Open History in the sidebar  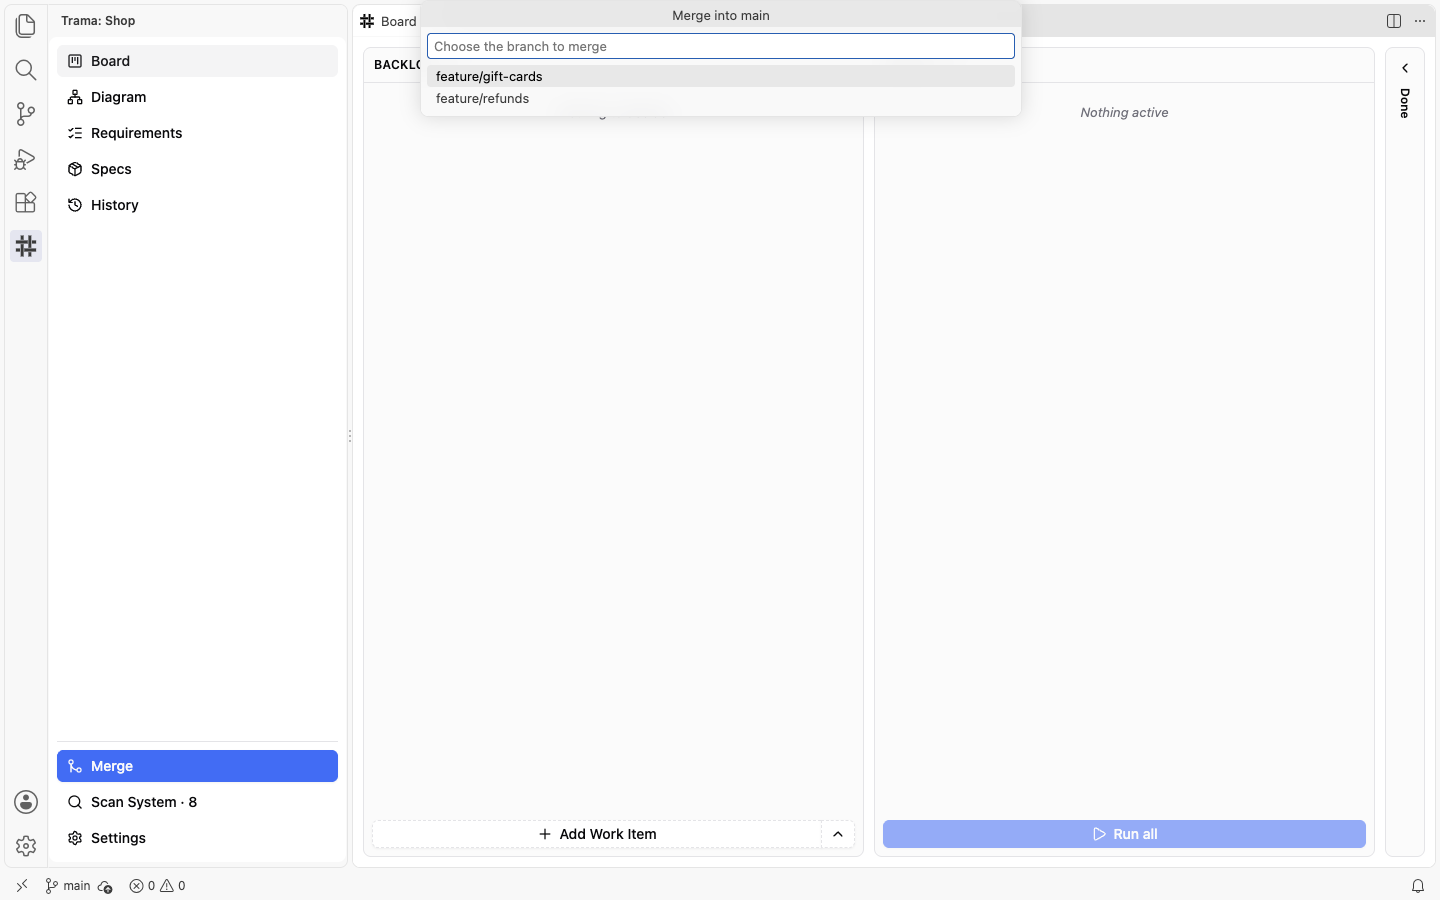click(x=197, y=205)
